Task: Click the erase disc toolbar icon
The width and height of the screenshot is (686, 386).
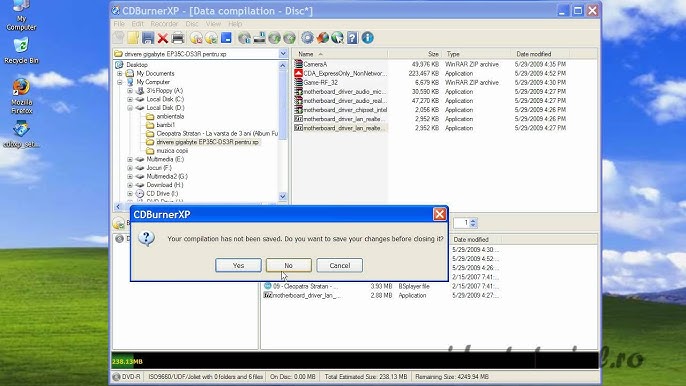Action: click(x=196, y=38)
